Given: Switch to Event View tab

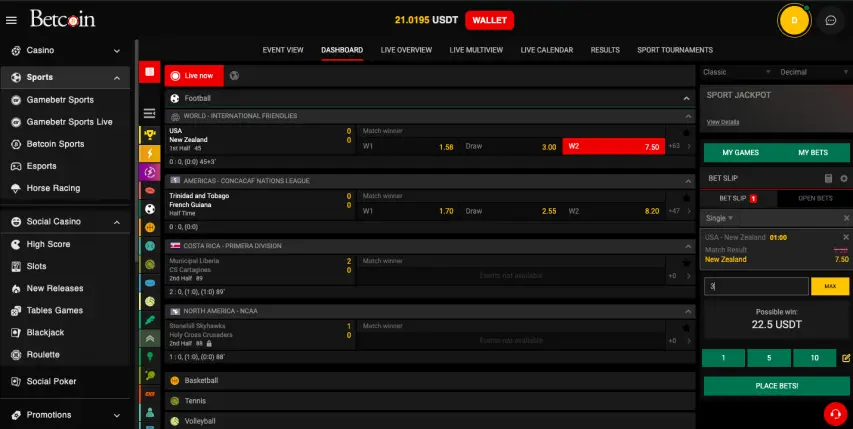Looking at the screenshot, I should pos(283,50).
